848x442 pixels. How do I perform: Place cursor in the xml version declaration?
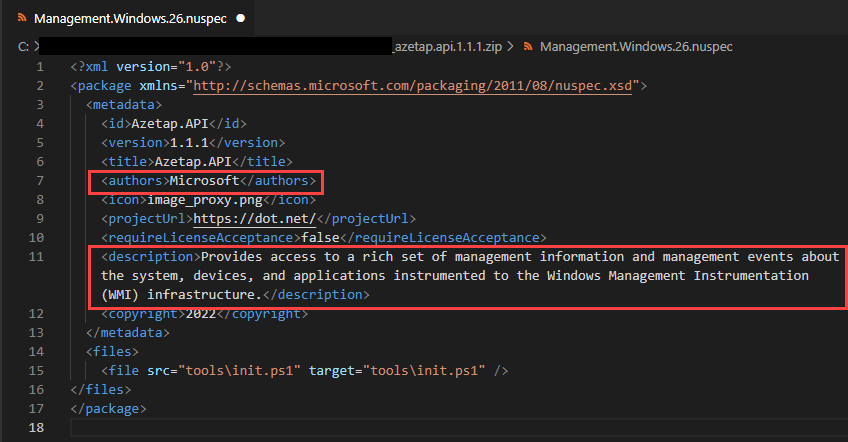[151, 67]
